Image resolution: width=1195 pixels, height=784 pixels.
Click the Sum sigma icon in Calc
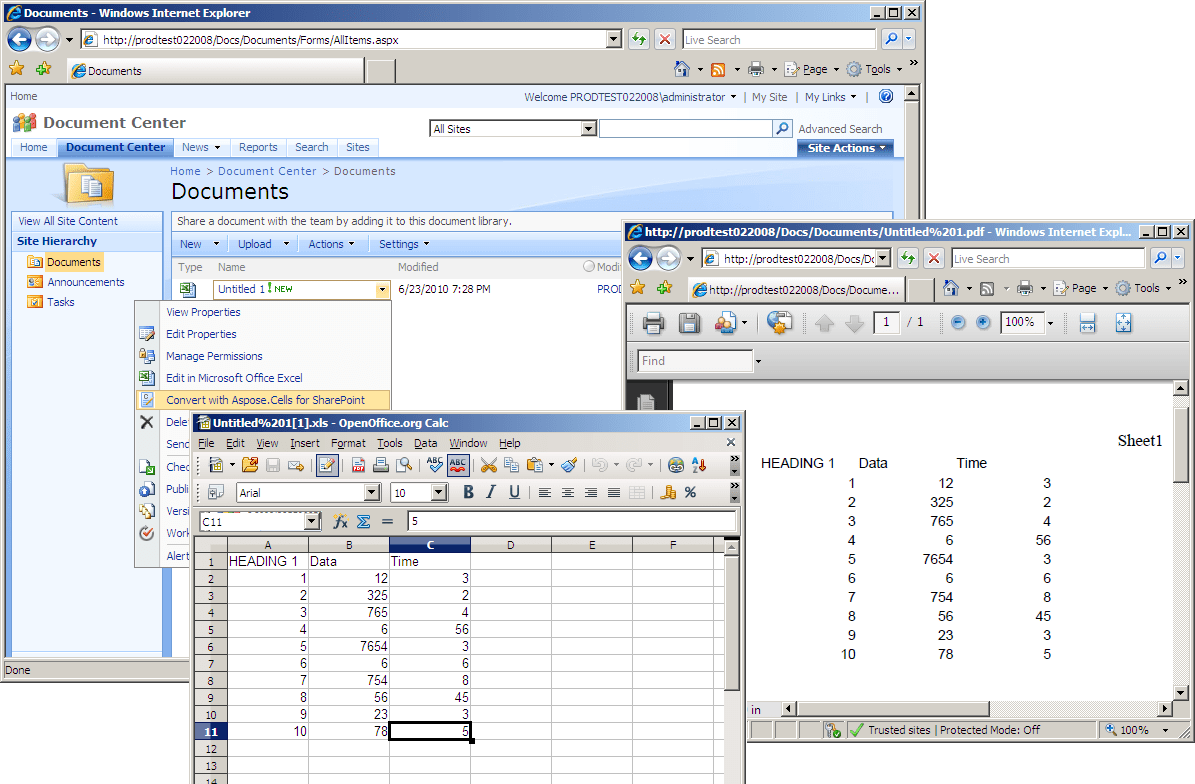pyautogui.click(x=364, y=521)
